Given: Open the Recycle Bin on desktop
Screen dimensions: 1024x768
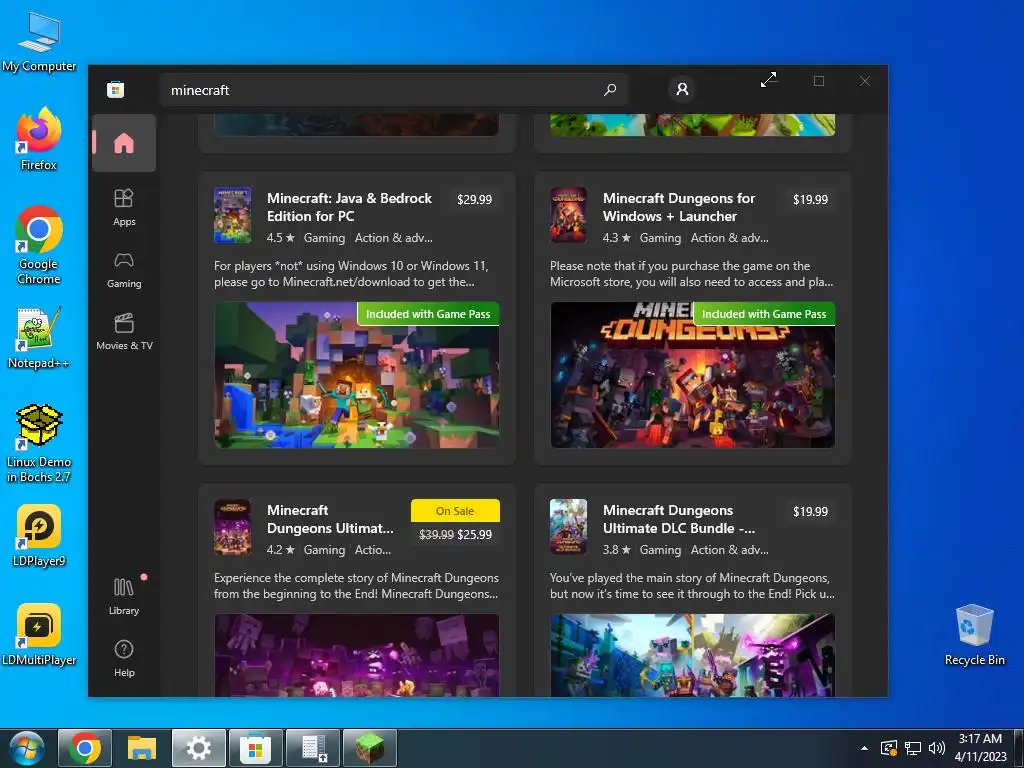Looking at the screenshot, I should tap(974, 635).
